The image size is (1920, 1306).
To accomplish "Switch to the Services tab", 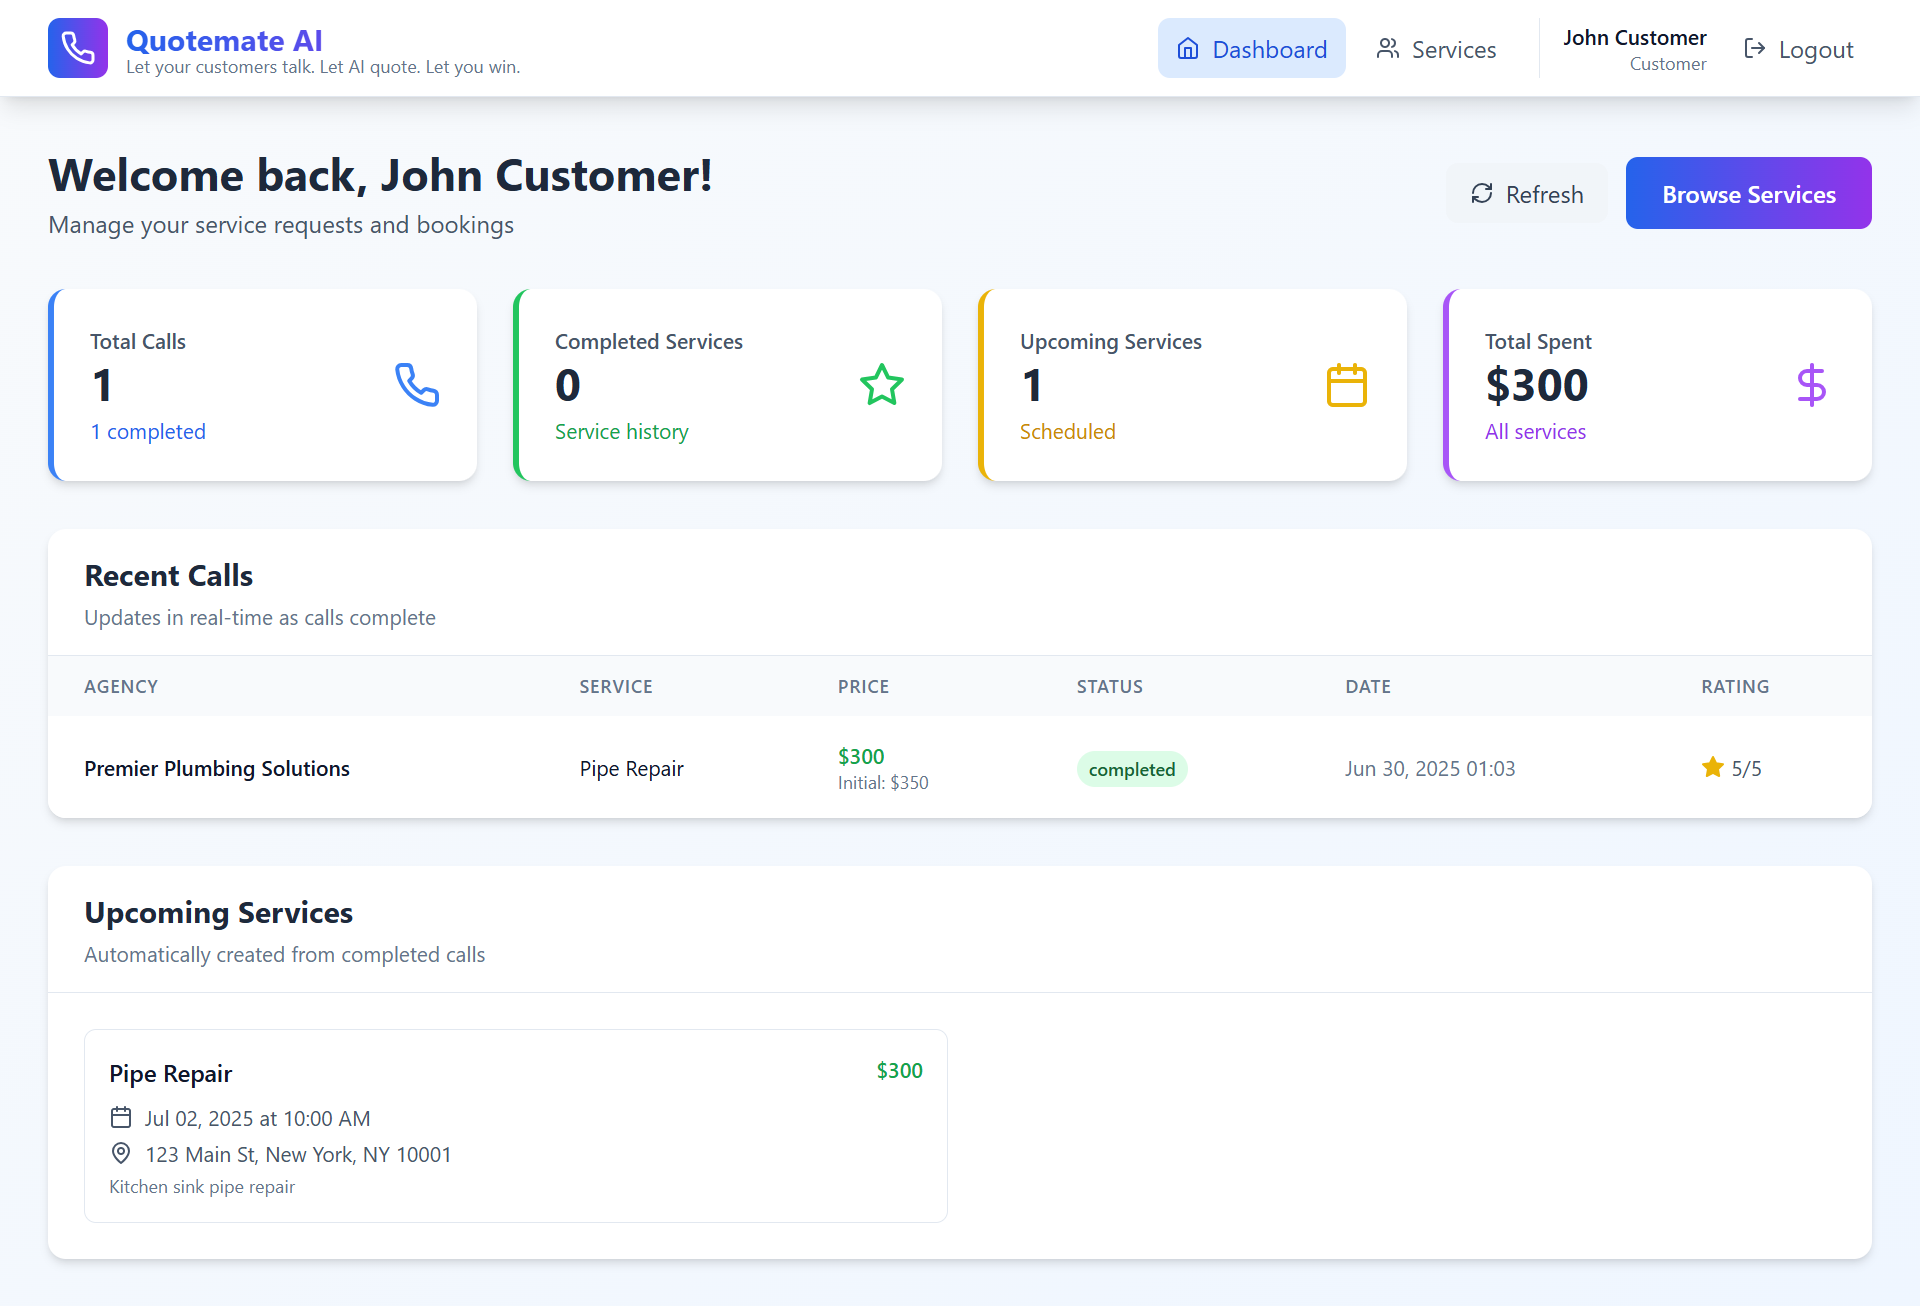I will [1436, 49].
